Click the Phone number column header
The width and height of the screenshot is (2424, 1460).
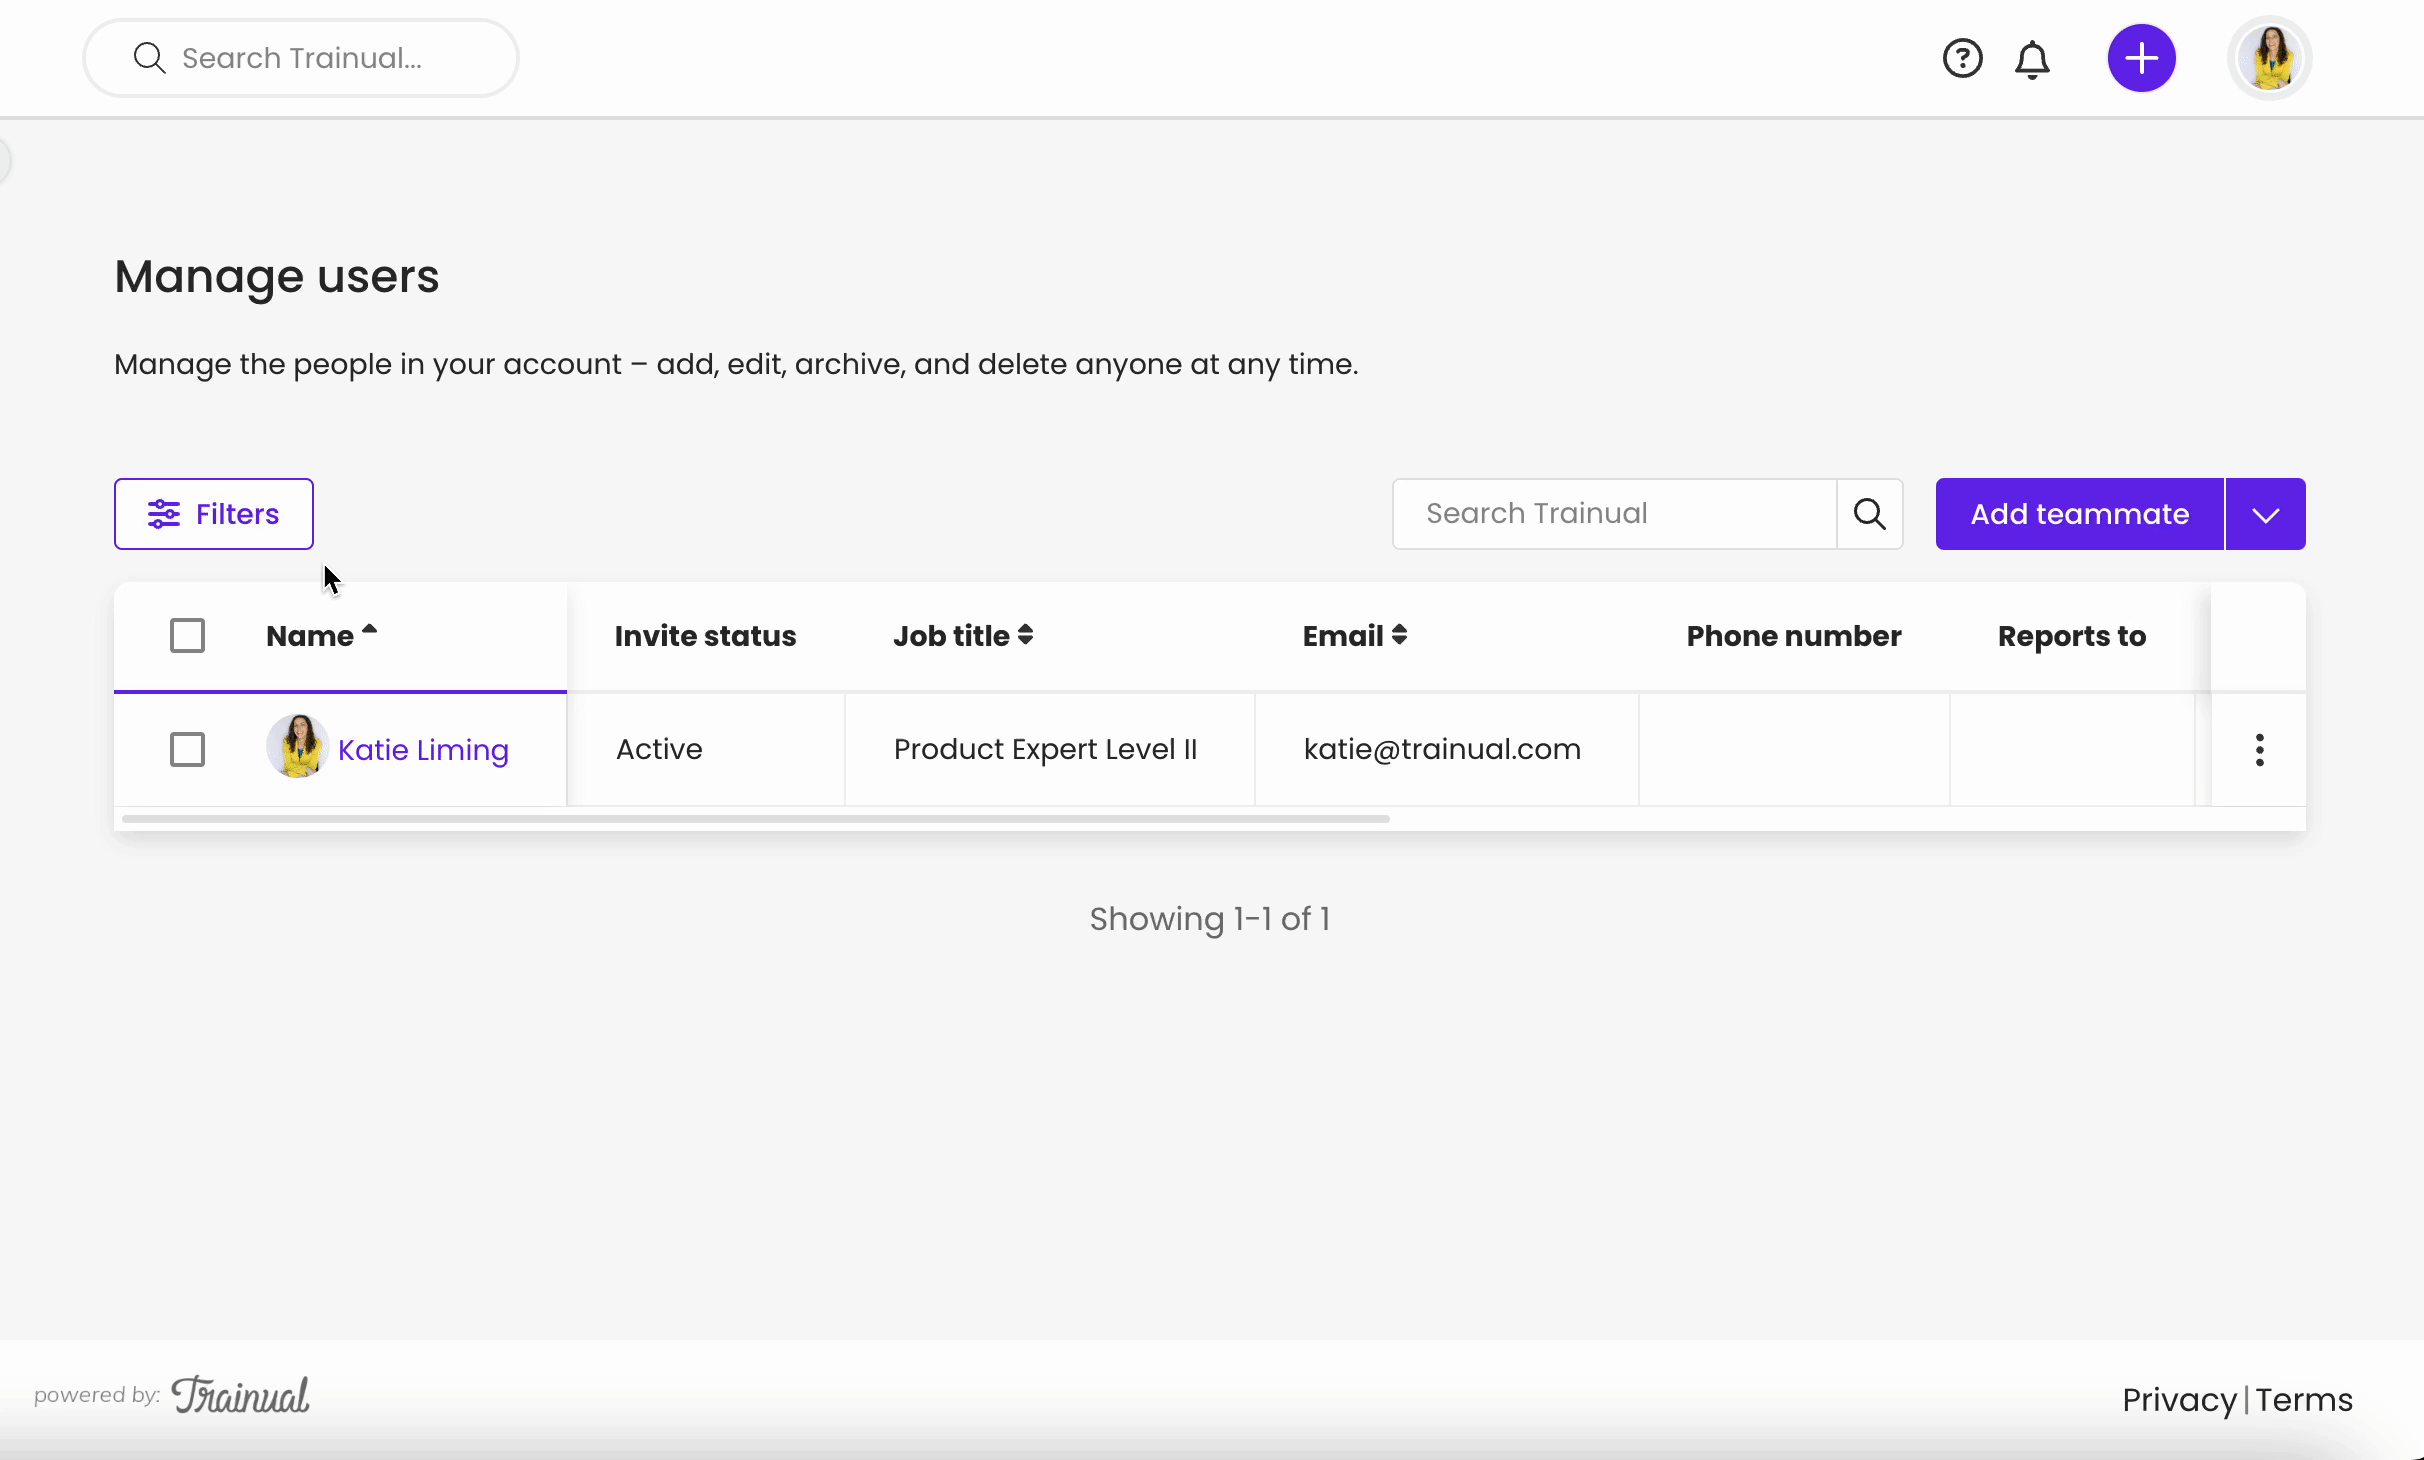1793,636
